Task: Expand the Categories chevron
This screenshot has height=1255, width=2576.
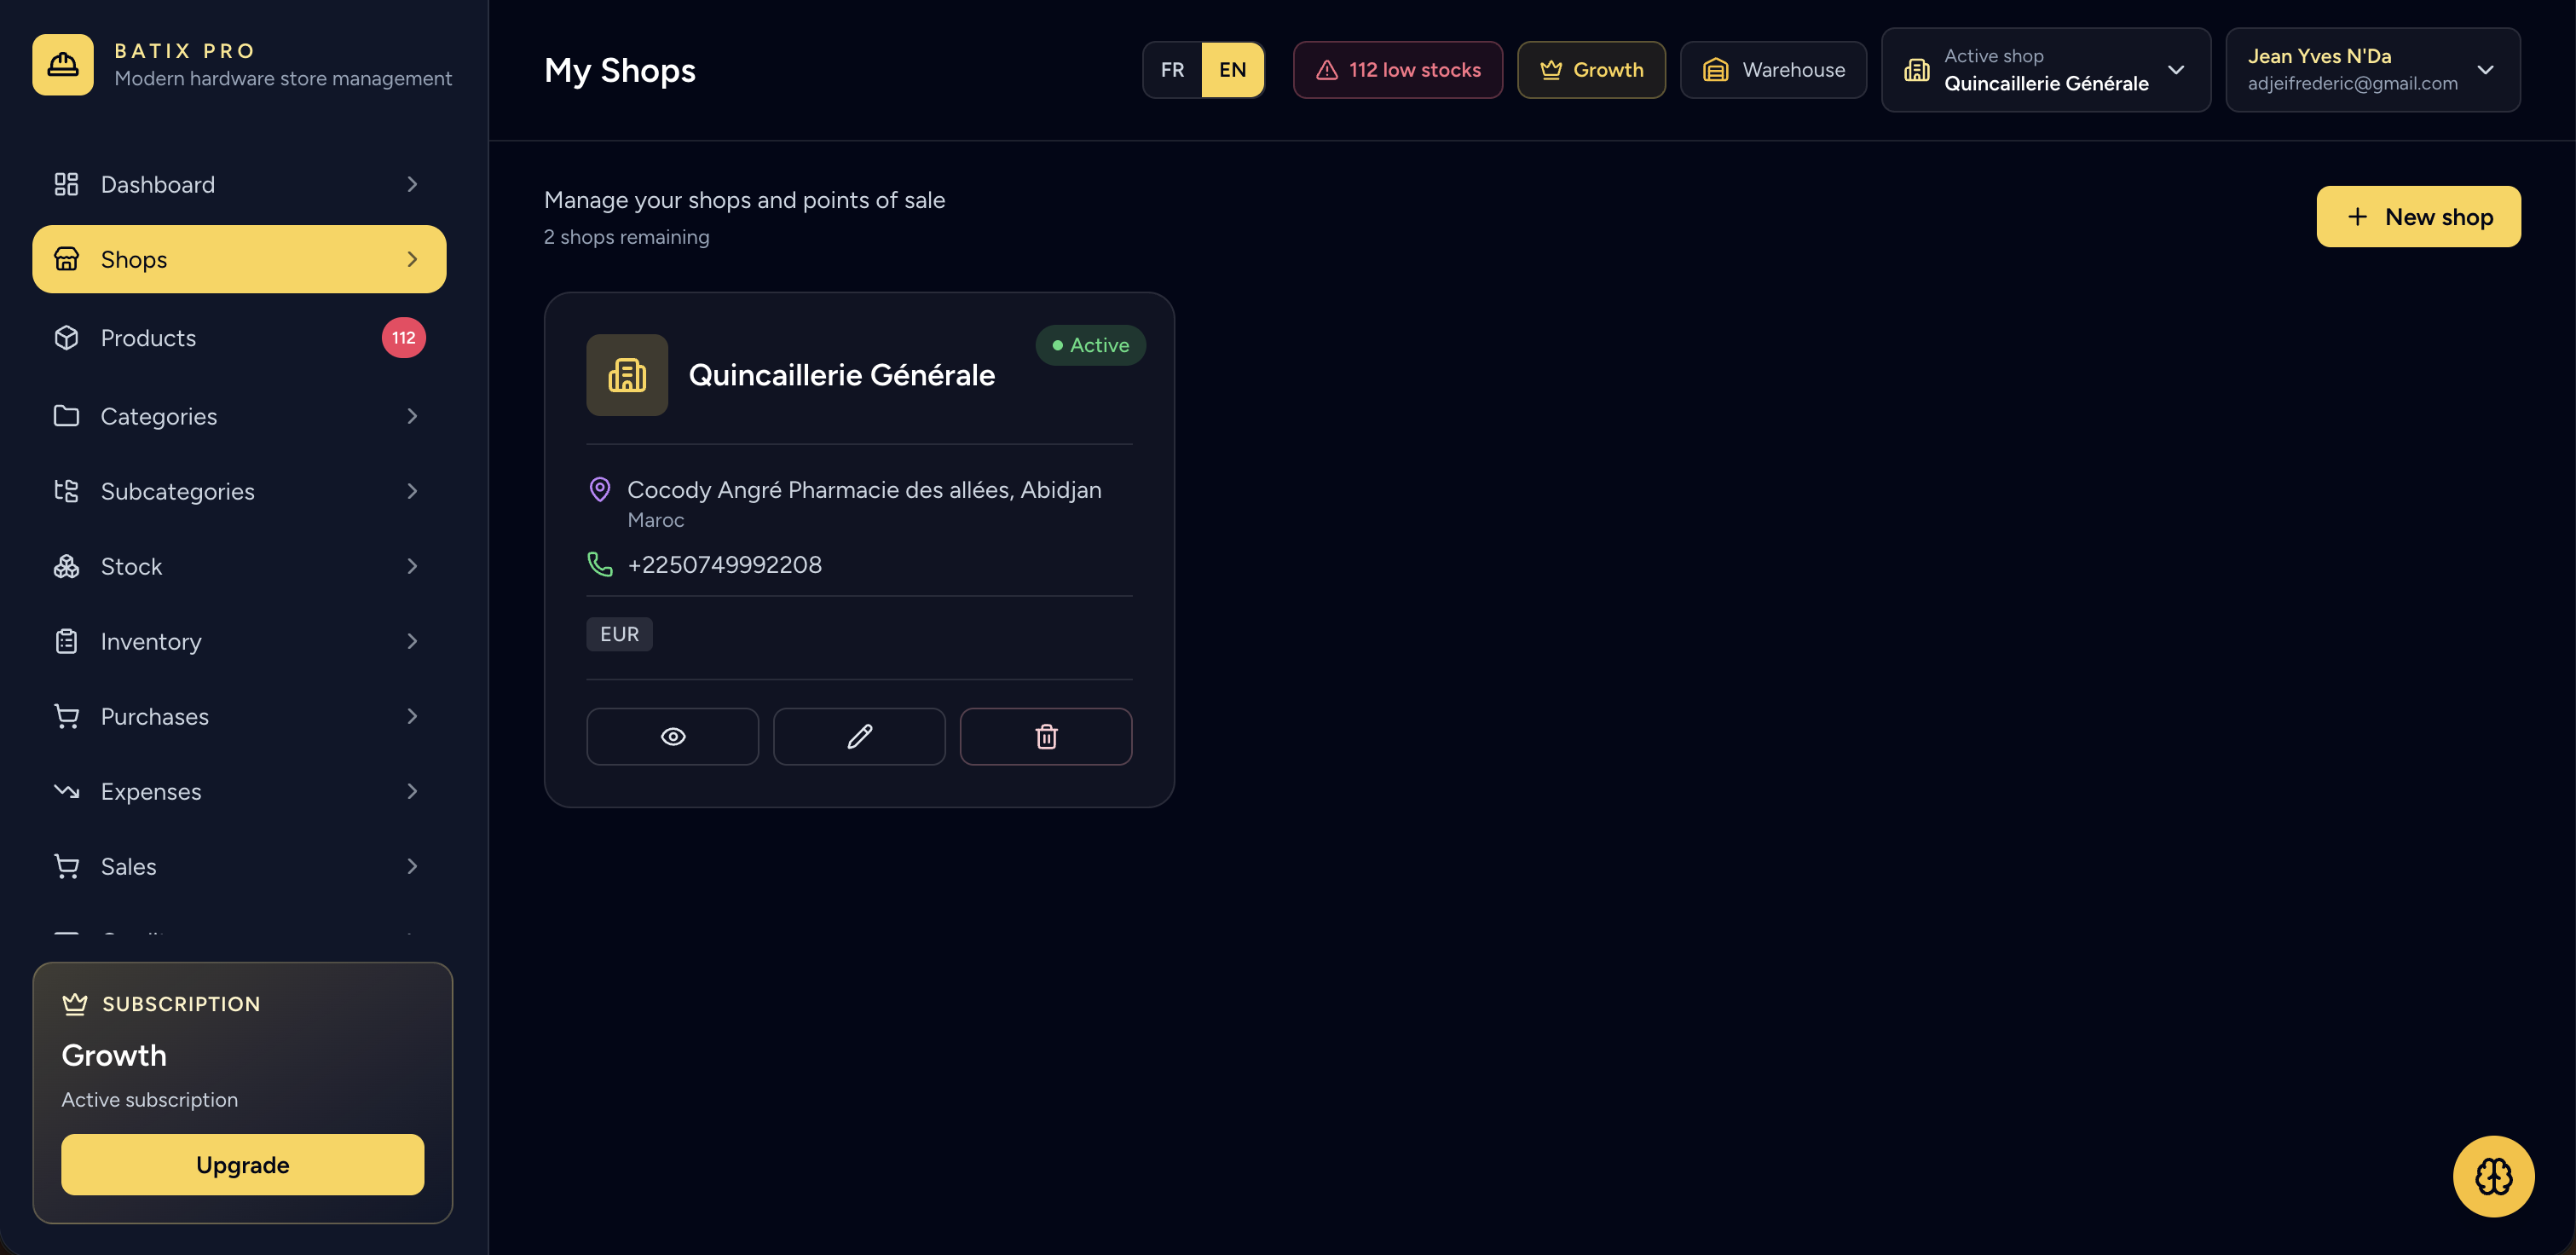Action: (412, 416)
